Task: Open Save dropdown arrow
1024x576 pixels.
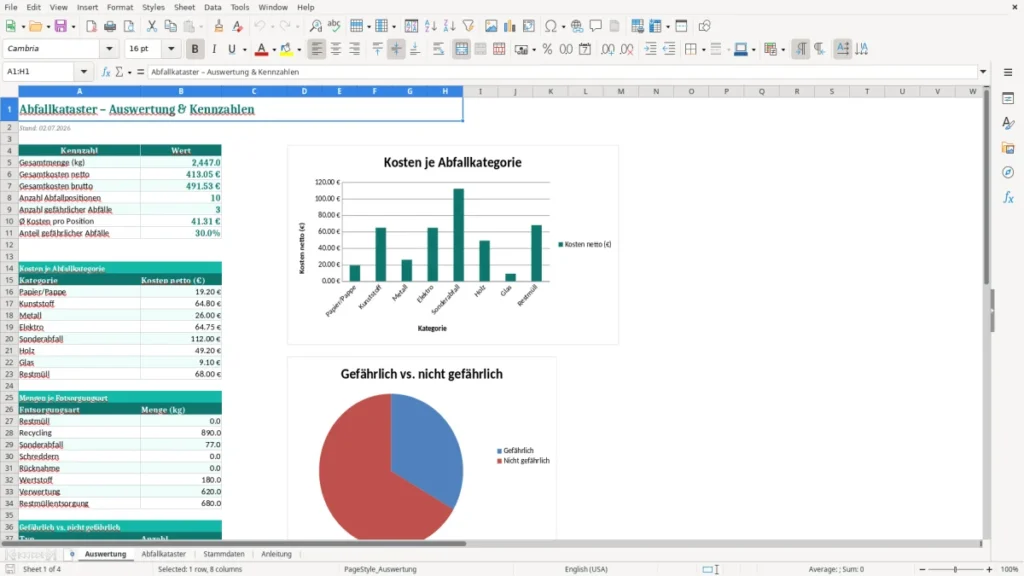Action: coord(73,27)
